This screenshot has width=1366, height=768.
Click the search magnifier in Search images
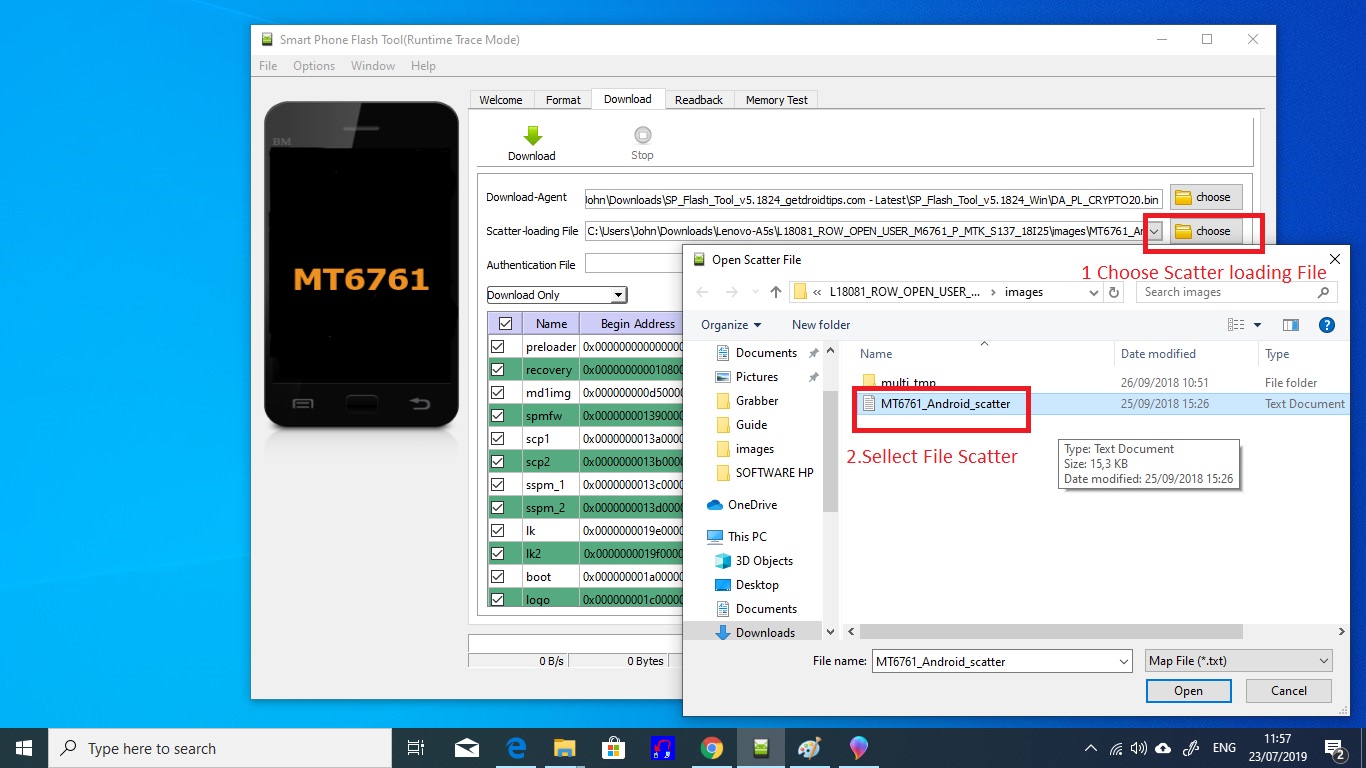tap(1323, 292)
